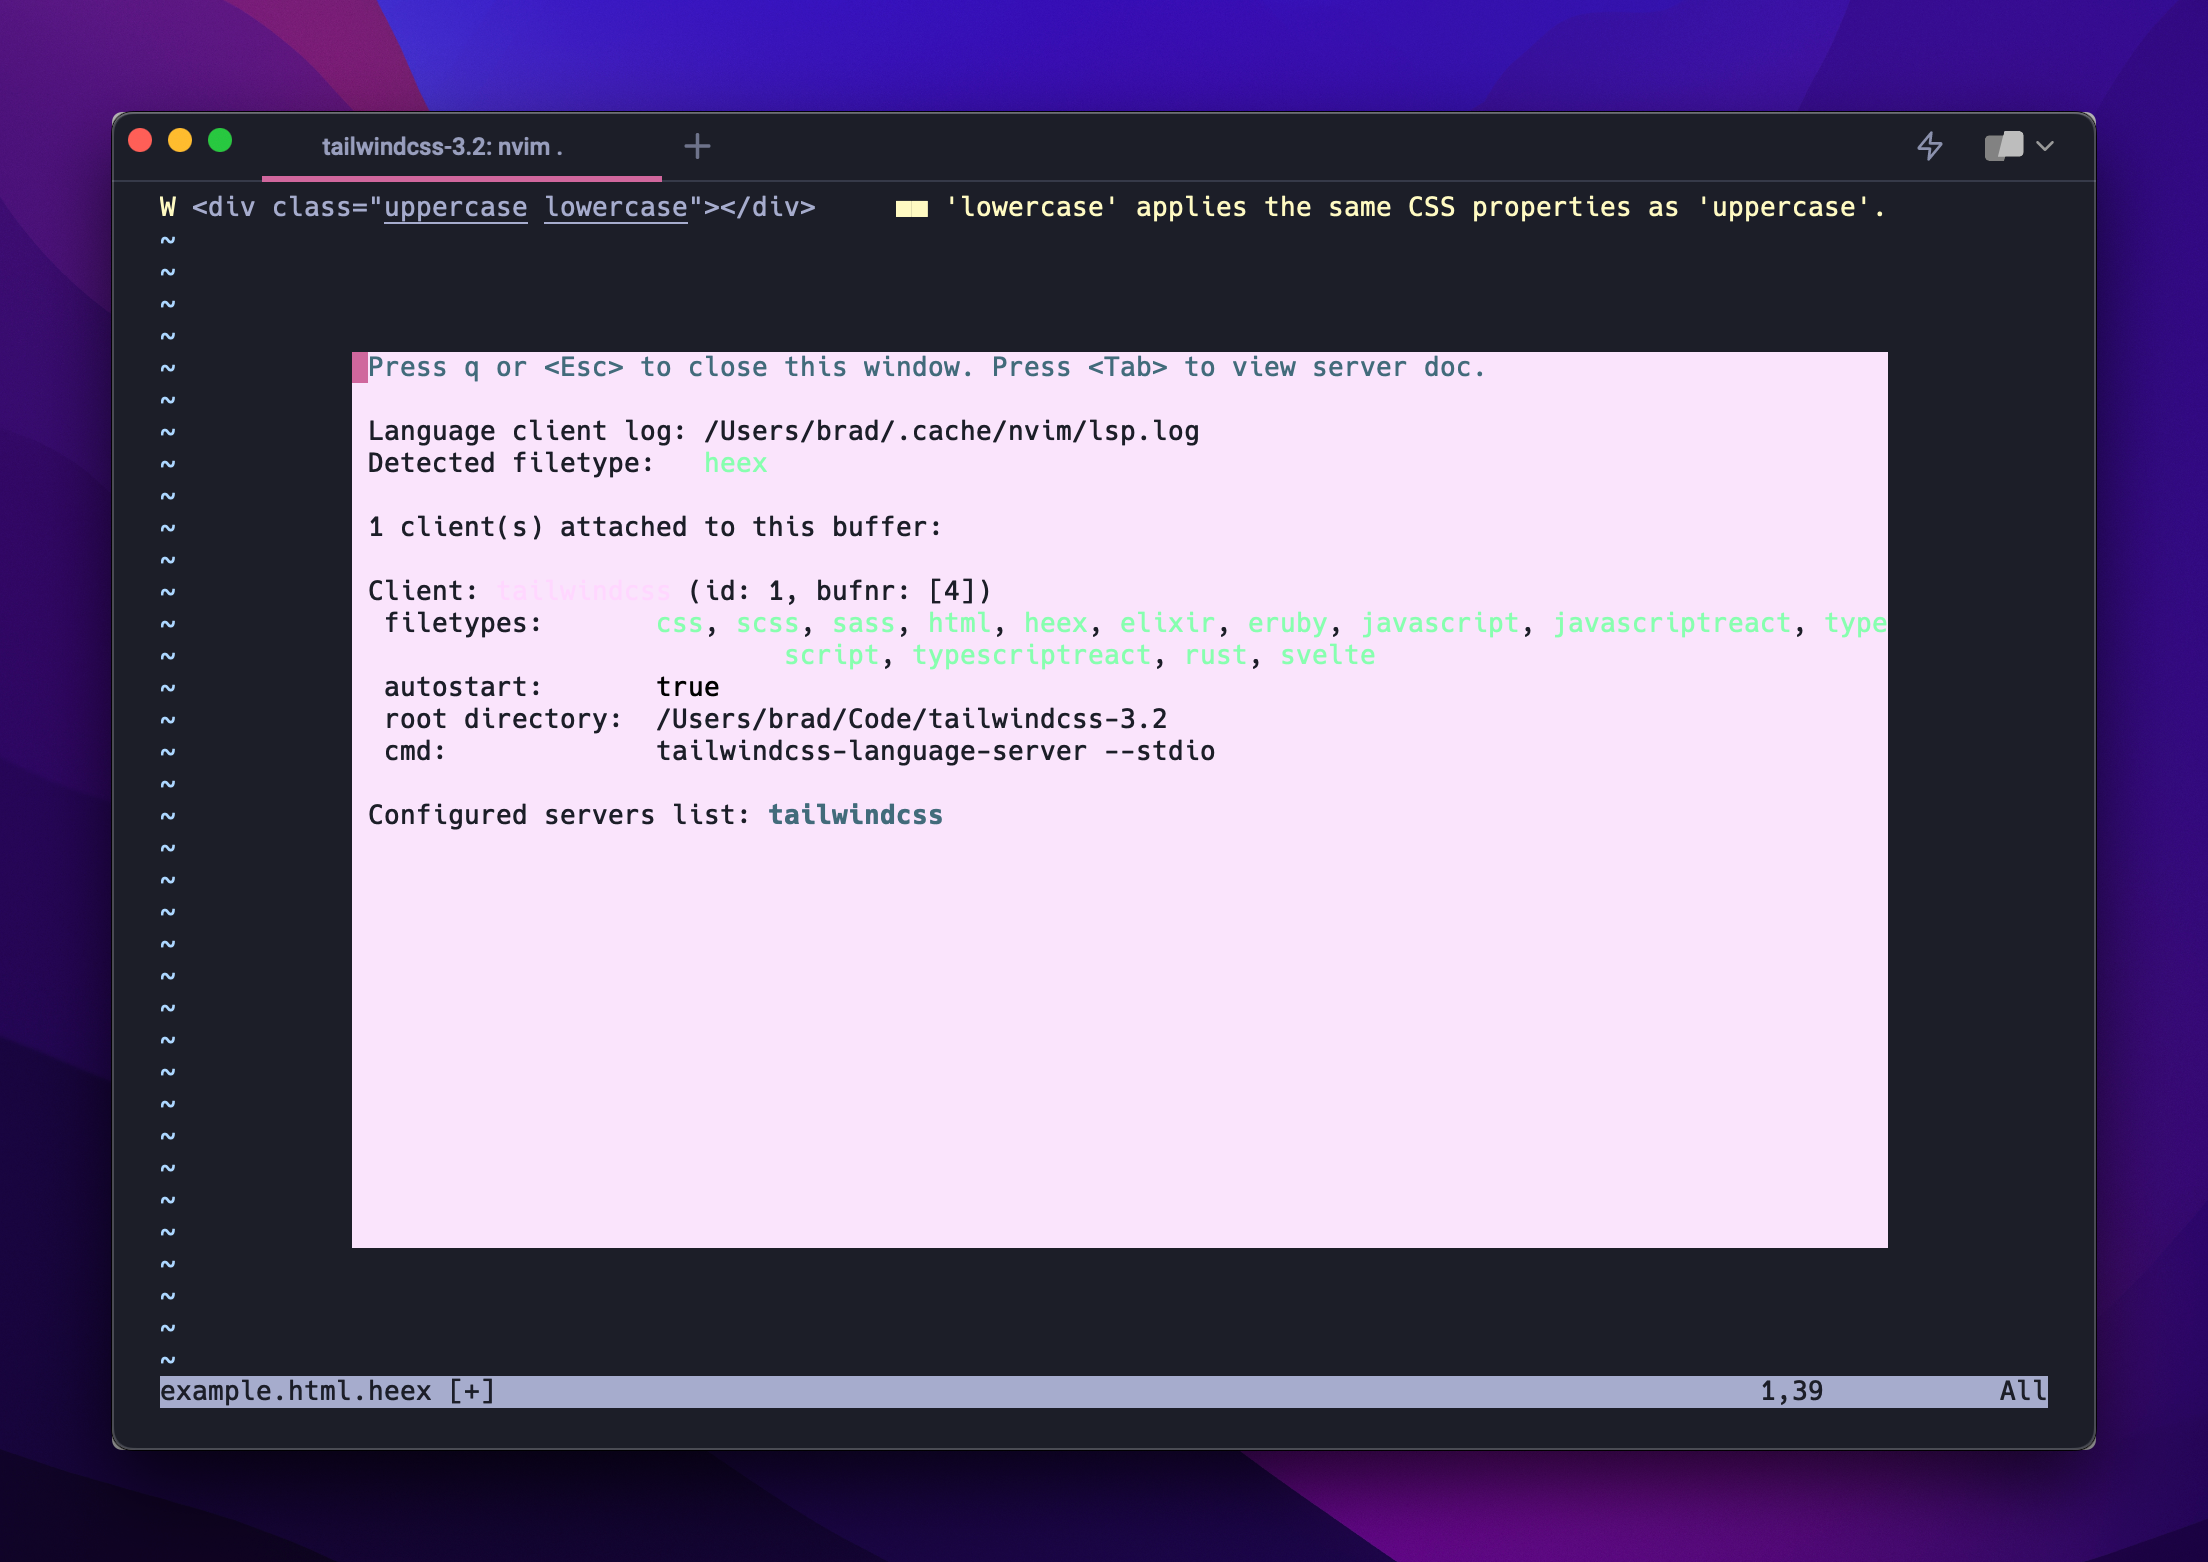Click the cursor position '1,39' in the status bar
Viewport: 2208px width, 1562px height.
pyautogui.click(x=1791, y=1390)
